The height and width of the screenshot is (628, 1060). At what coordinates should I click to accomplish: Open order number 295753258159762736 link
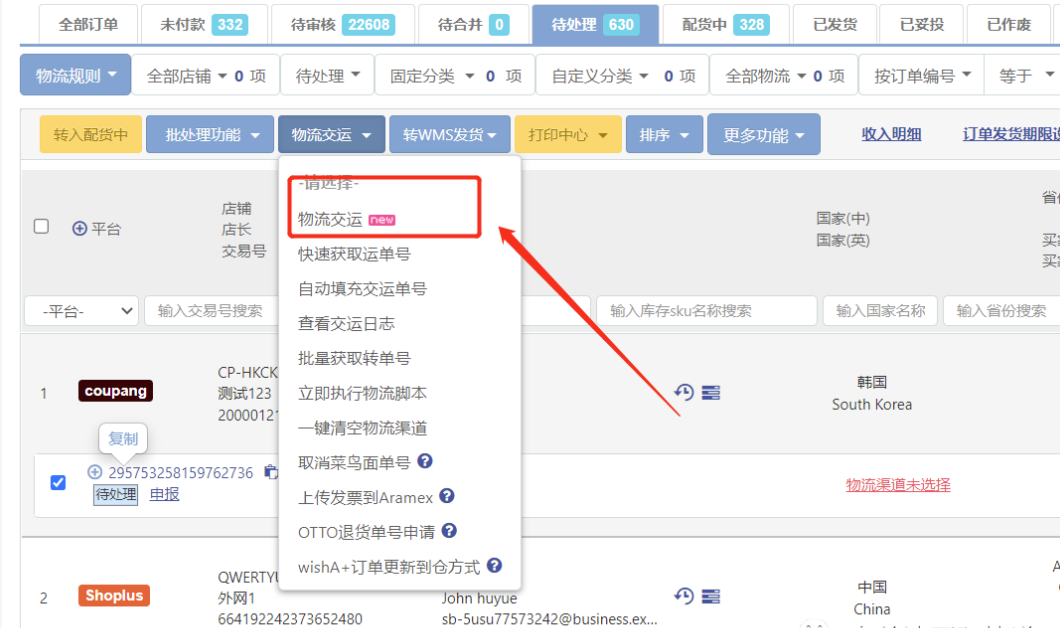[180, 473]
